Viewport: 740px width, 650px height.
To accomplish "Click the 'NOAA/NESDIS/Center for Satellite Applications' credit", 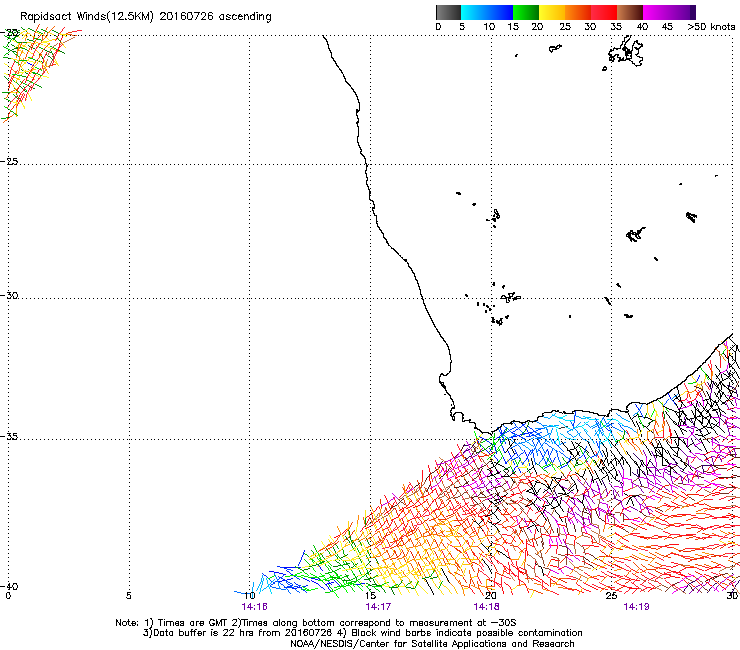I will (432, 644).
